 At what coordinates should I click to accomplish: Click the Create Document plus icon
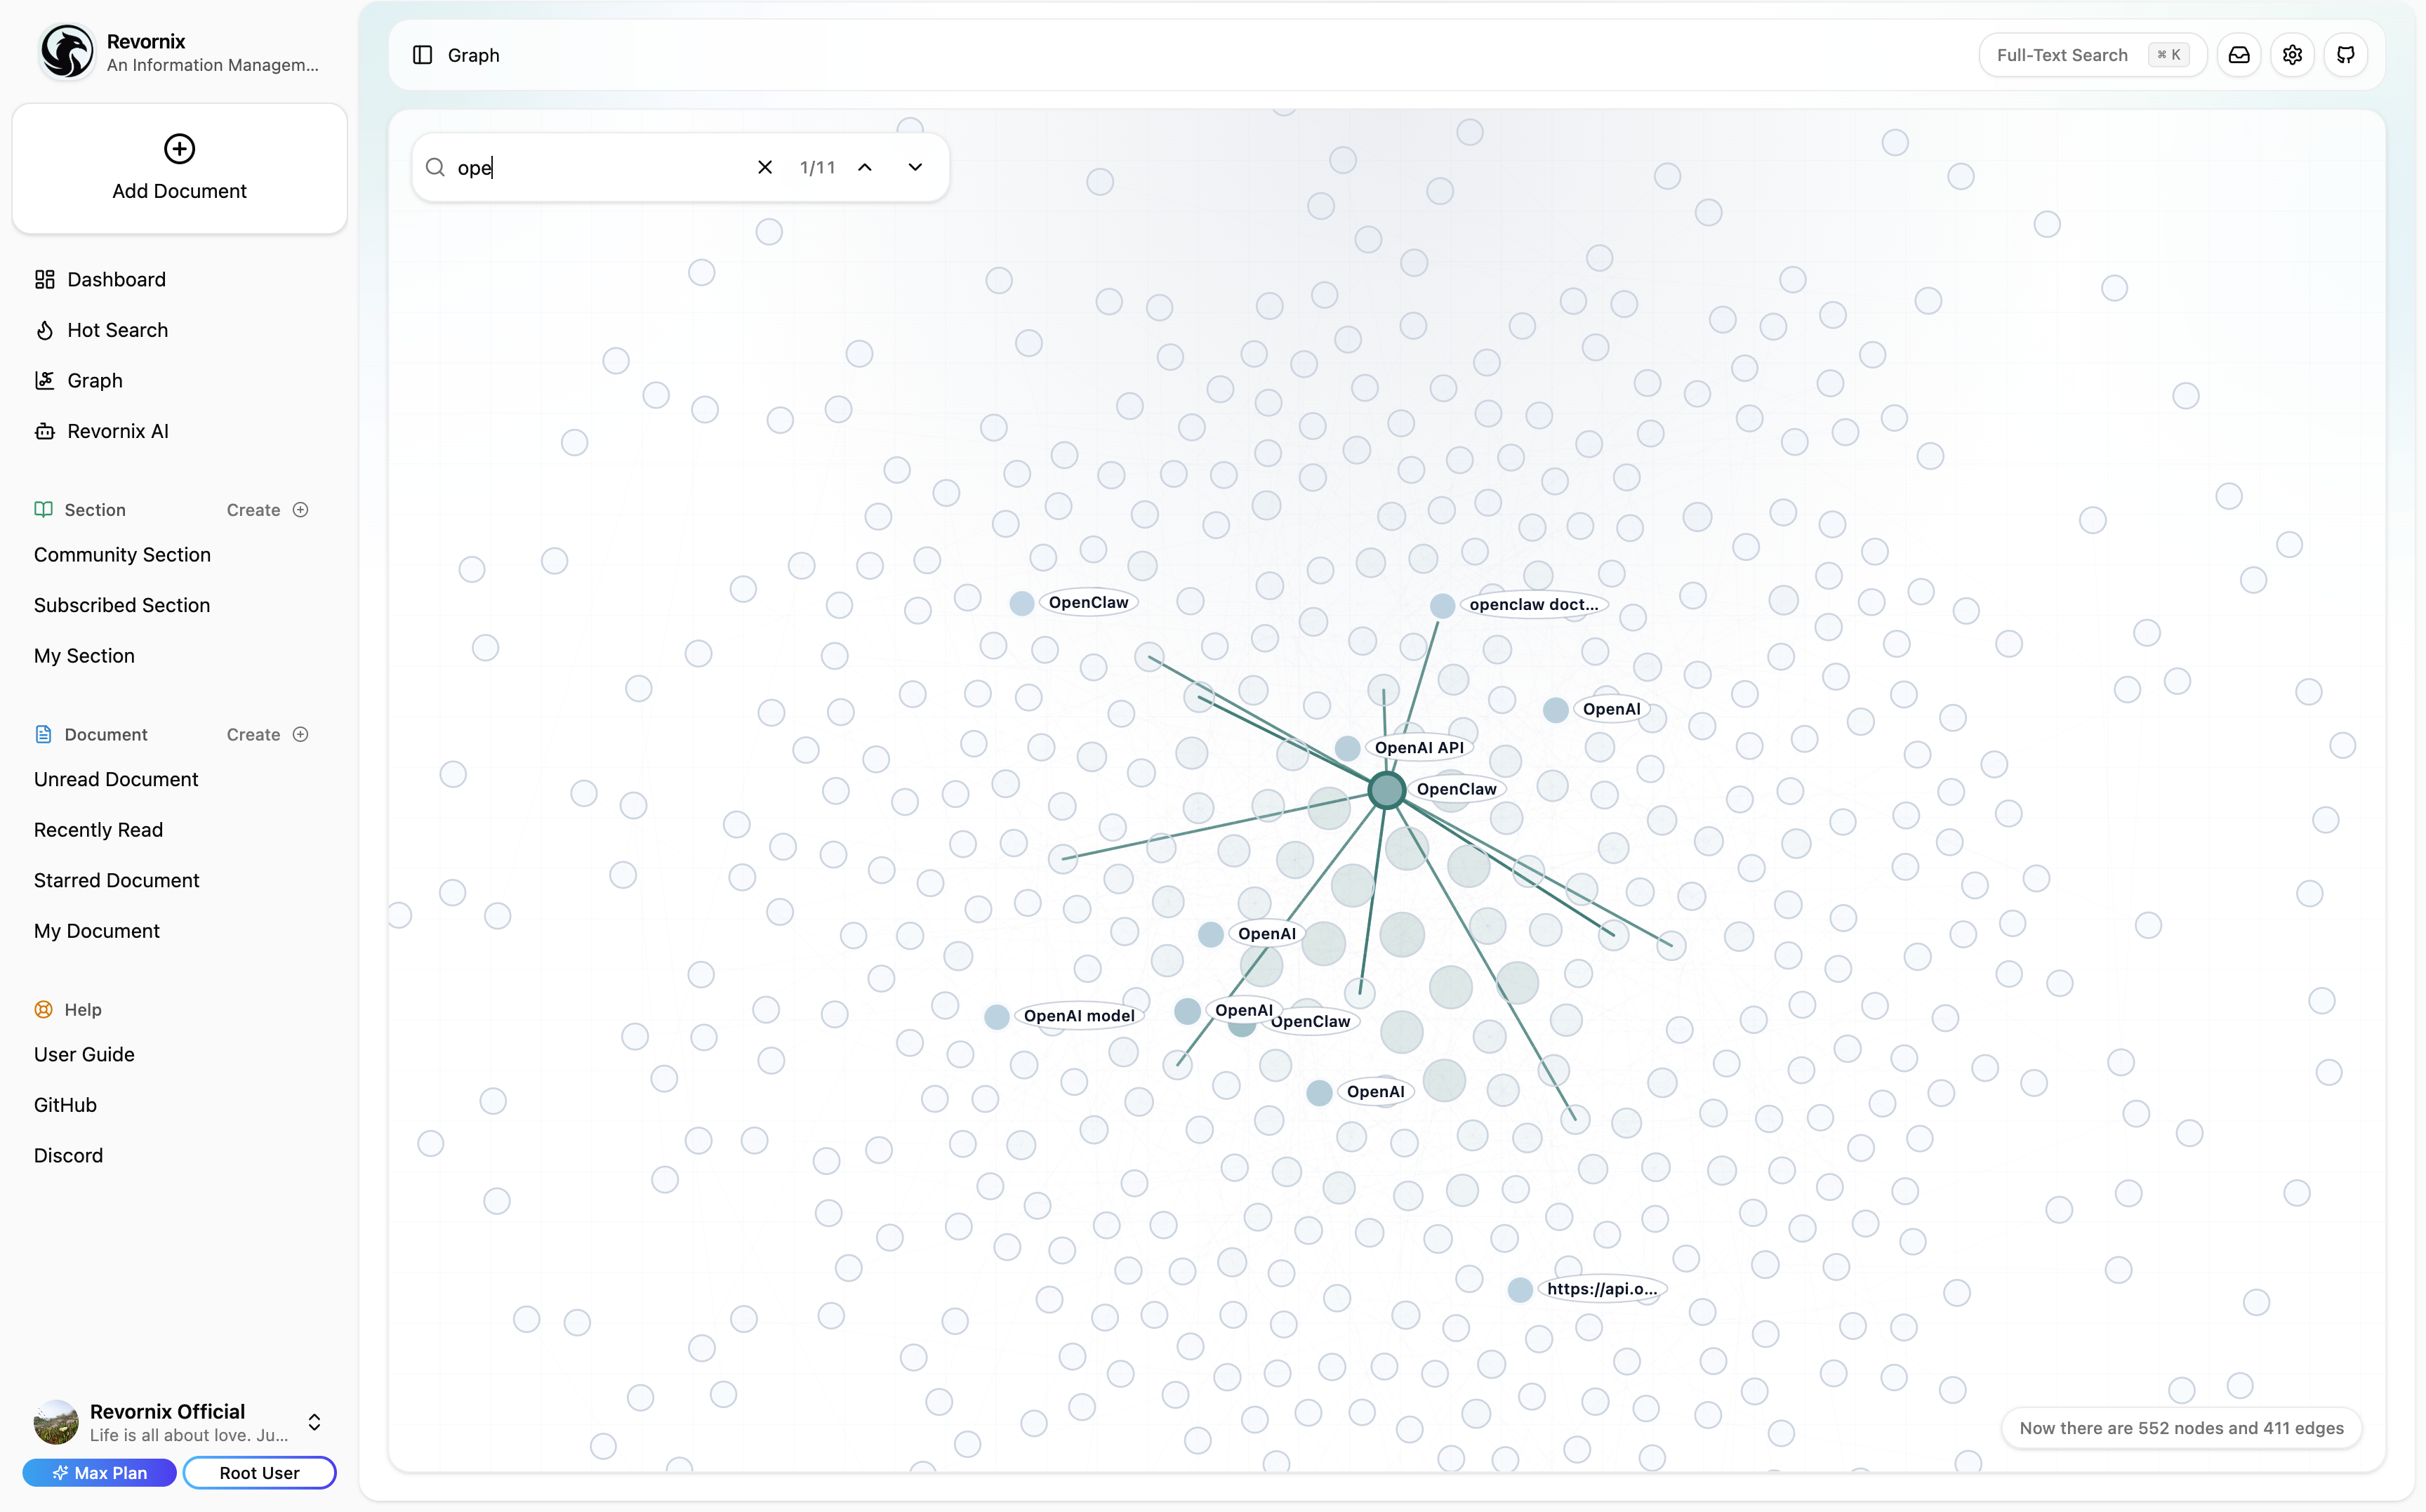pos(300,734)
